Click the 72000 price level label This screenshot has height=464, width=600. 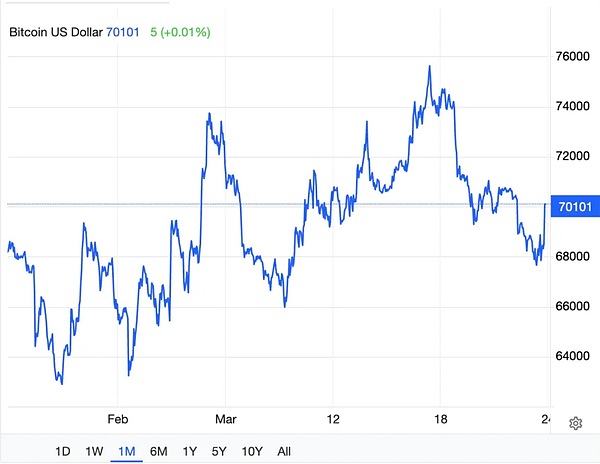click(x=571, y=156)
